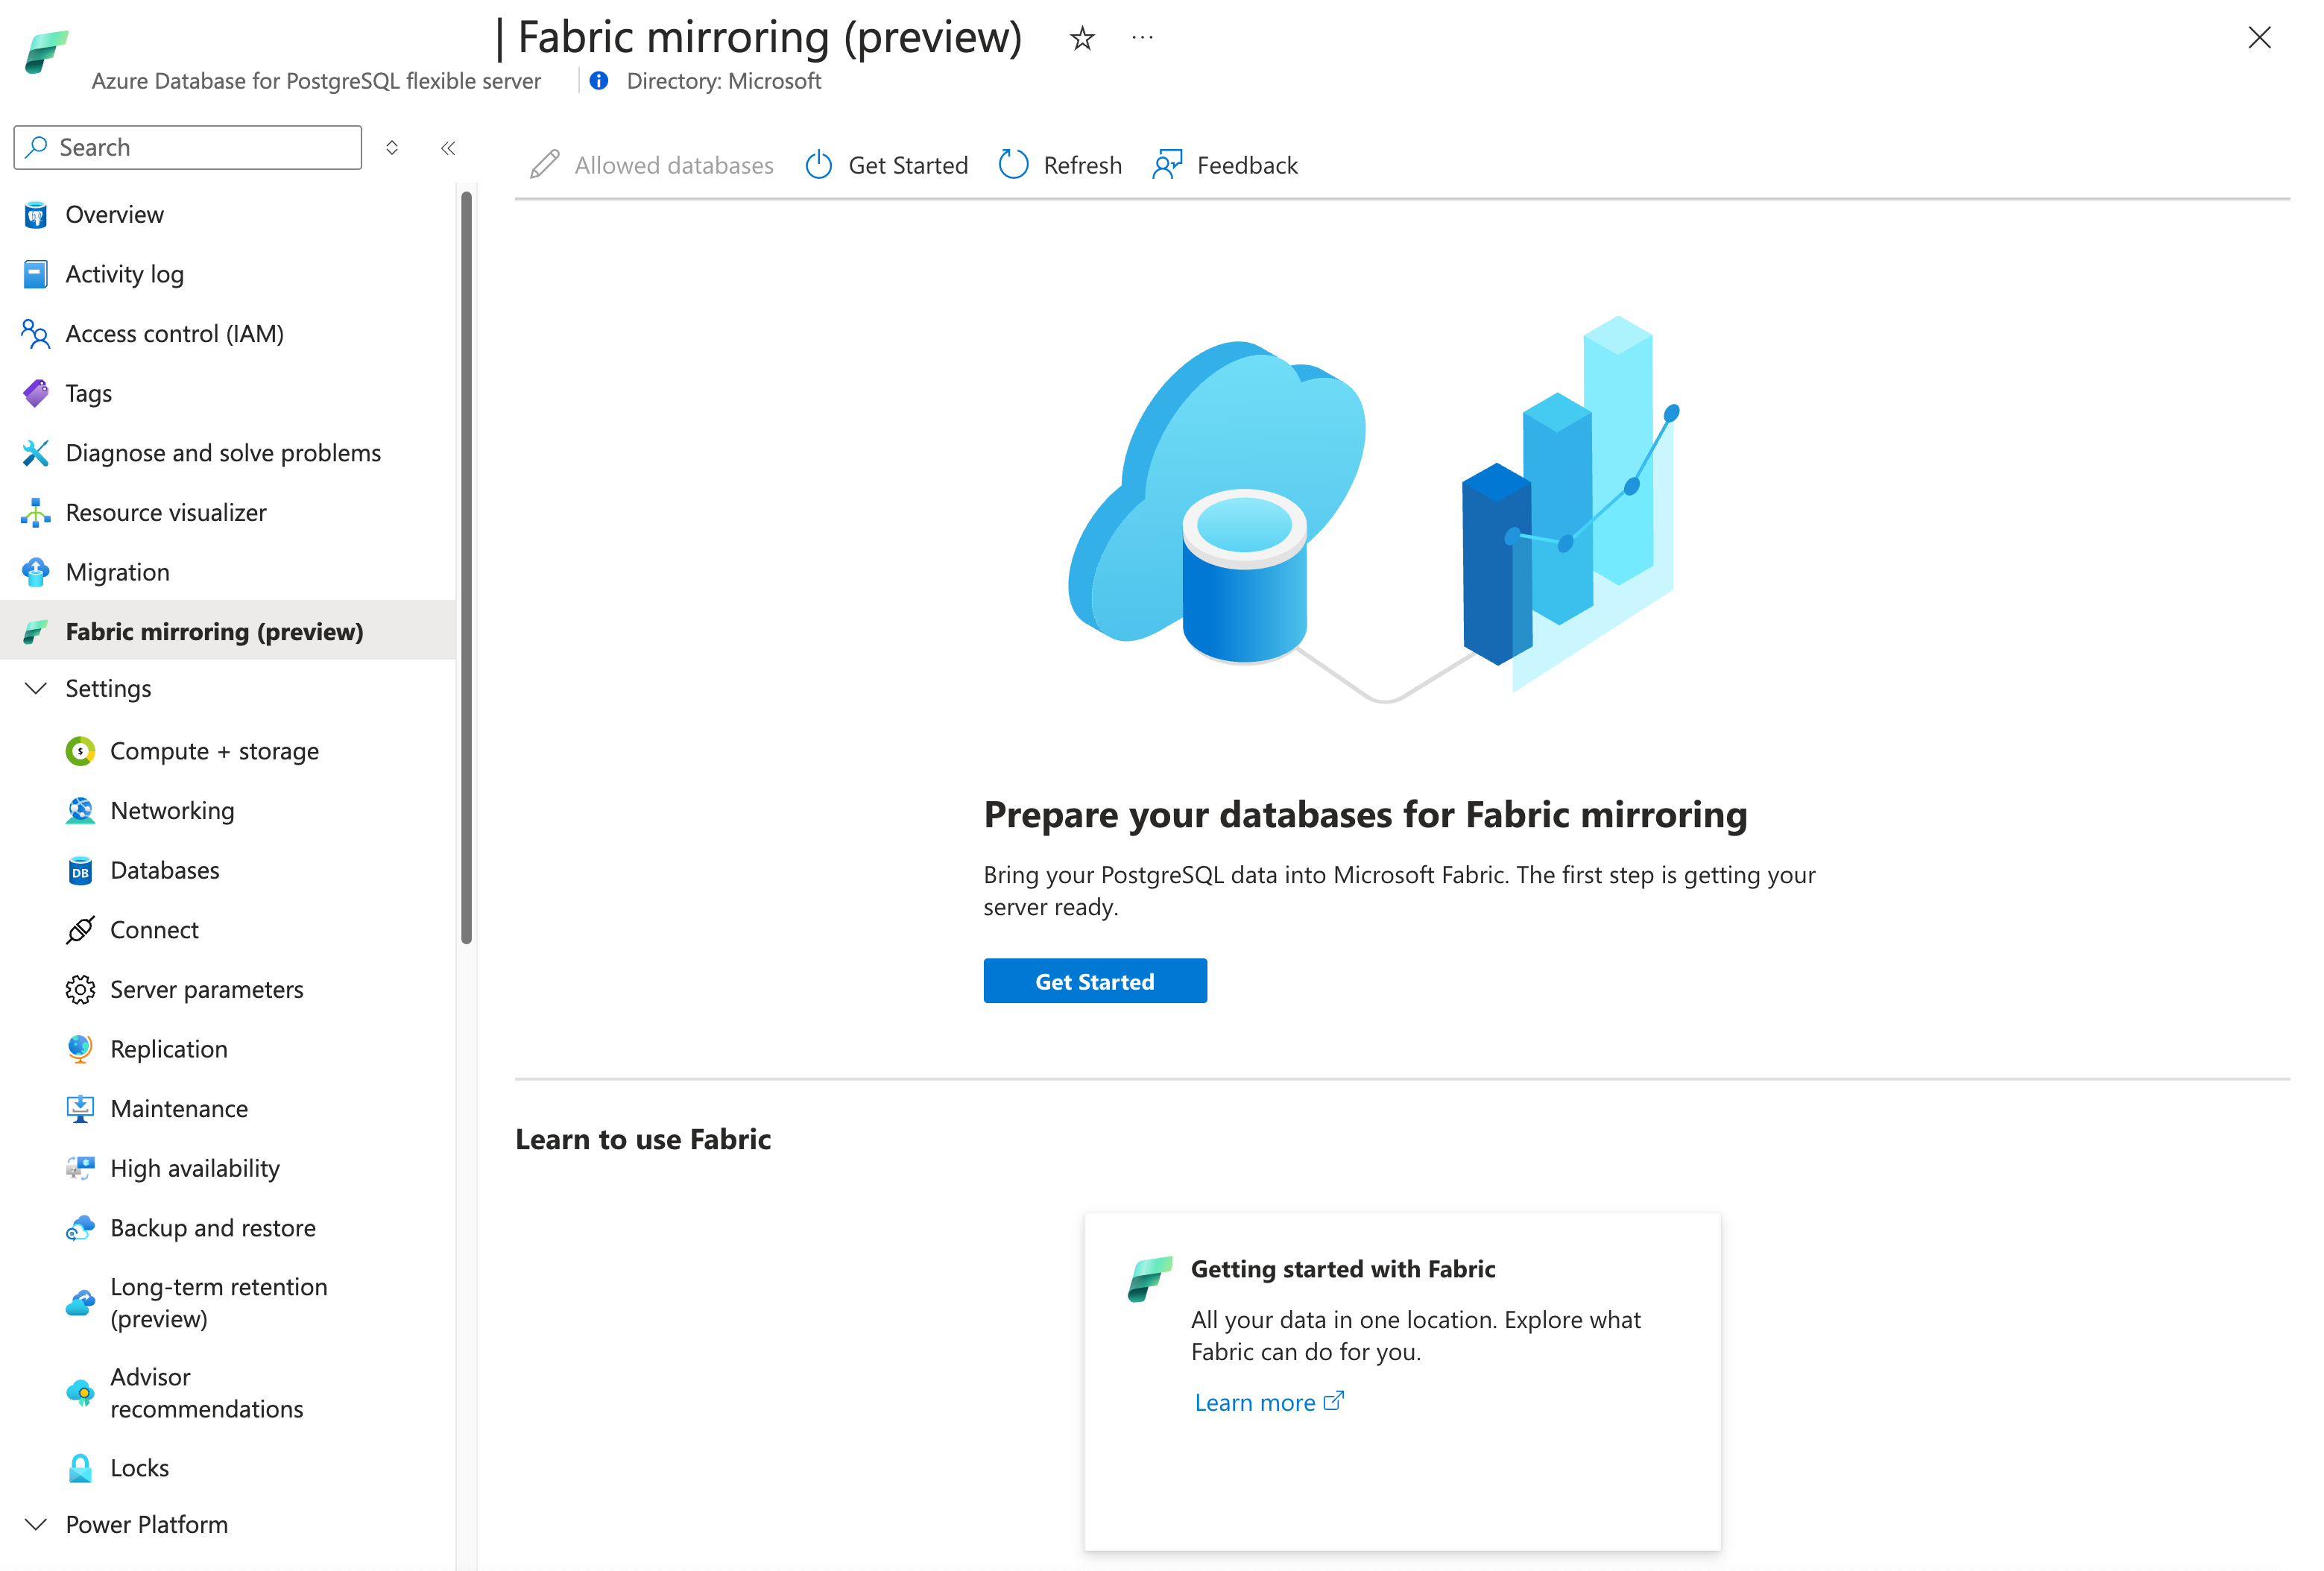Open Overview in the sidebar
The width and height of the screenshot is (2324, 1571).
point(114,214)
